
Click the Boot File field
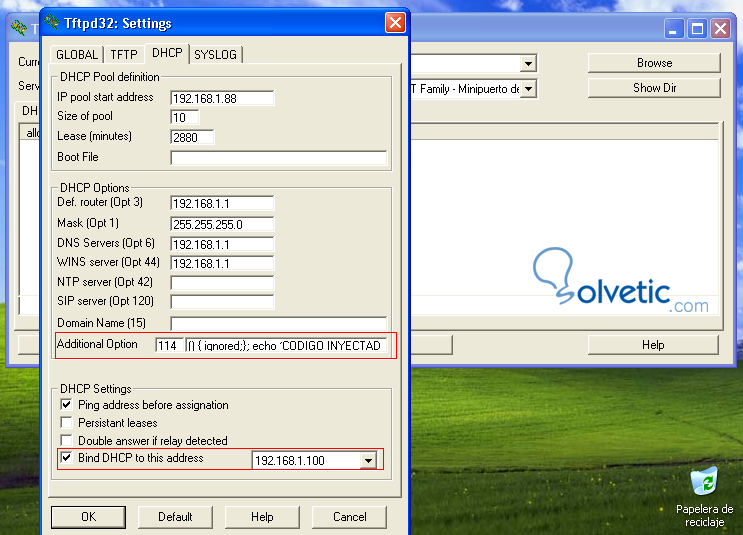pos(279,158)
